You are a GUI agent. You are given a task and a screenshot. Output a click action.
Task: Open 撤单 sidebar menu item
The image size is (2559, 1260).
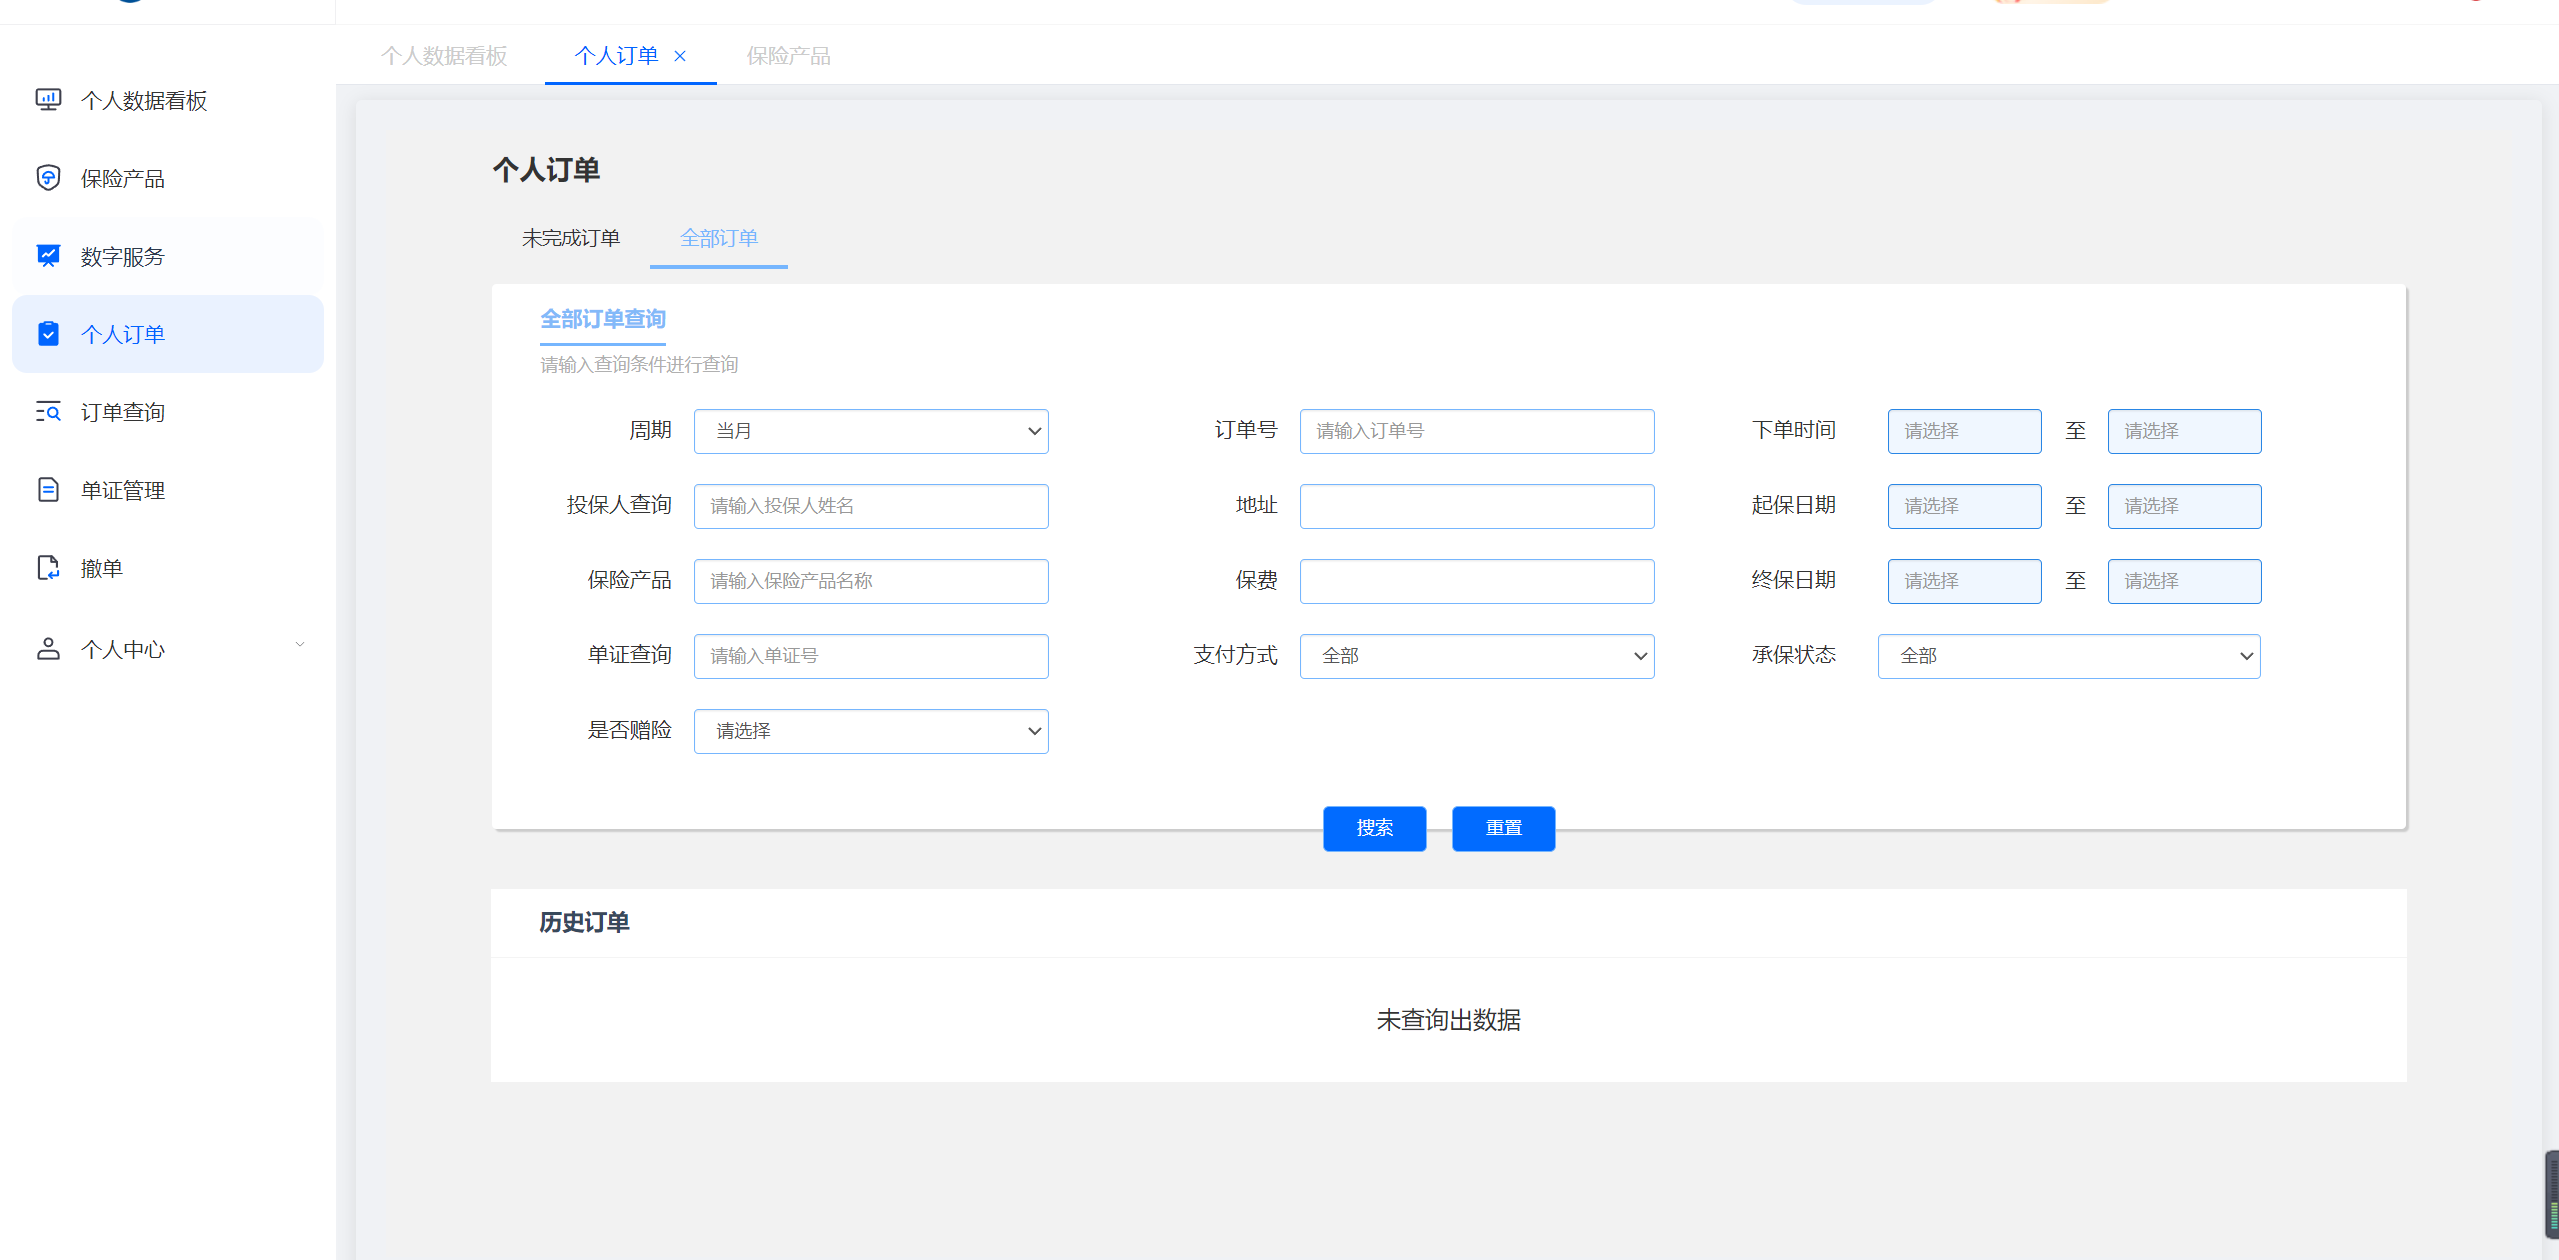(x=168, y=568)
